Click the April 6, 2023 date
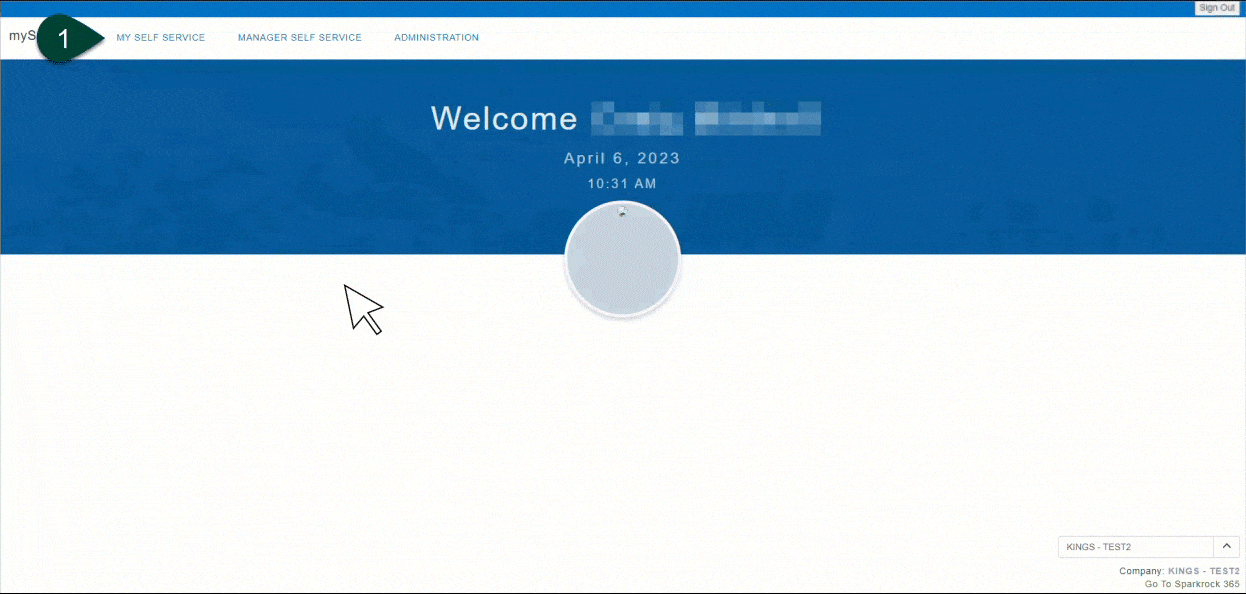 (621, 158)
